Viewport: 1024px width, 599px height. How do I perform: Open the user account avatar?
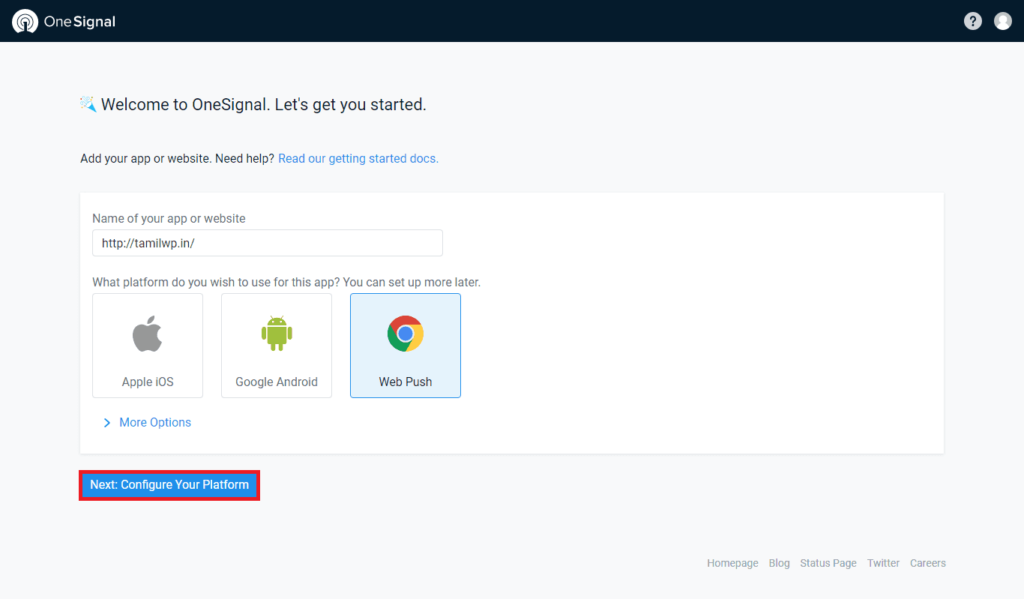(x=1002, y=22)
